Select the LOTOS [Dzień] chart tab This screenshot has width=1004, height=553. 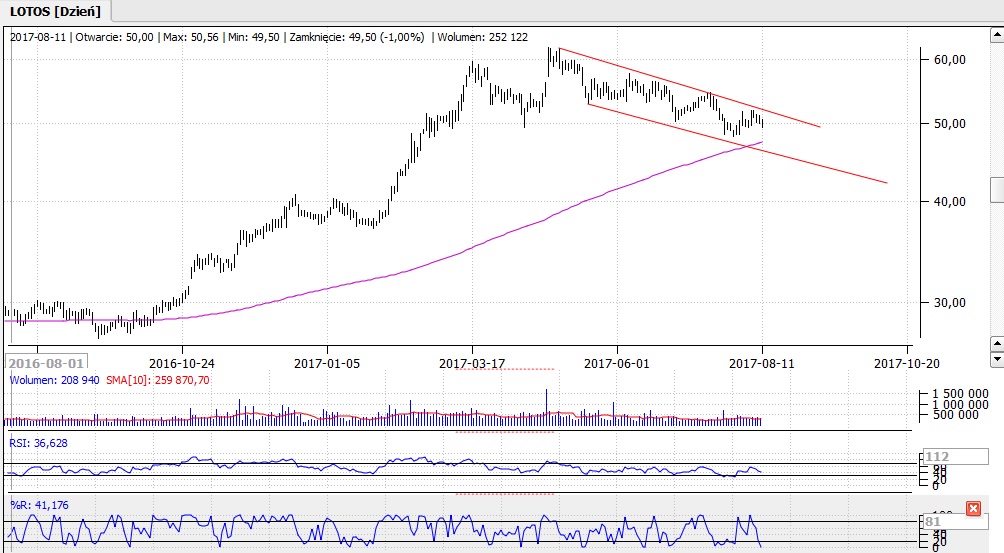pos(55,11)
